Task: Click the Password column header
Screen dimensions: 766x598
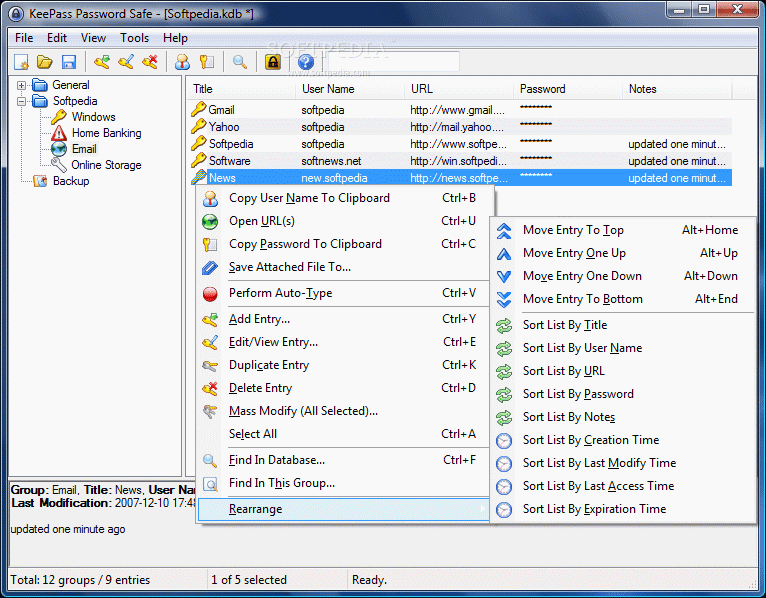Action: coord(568,89)
